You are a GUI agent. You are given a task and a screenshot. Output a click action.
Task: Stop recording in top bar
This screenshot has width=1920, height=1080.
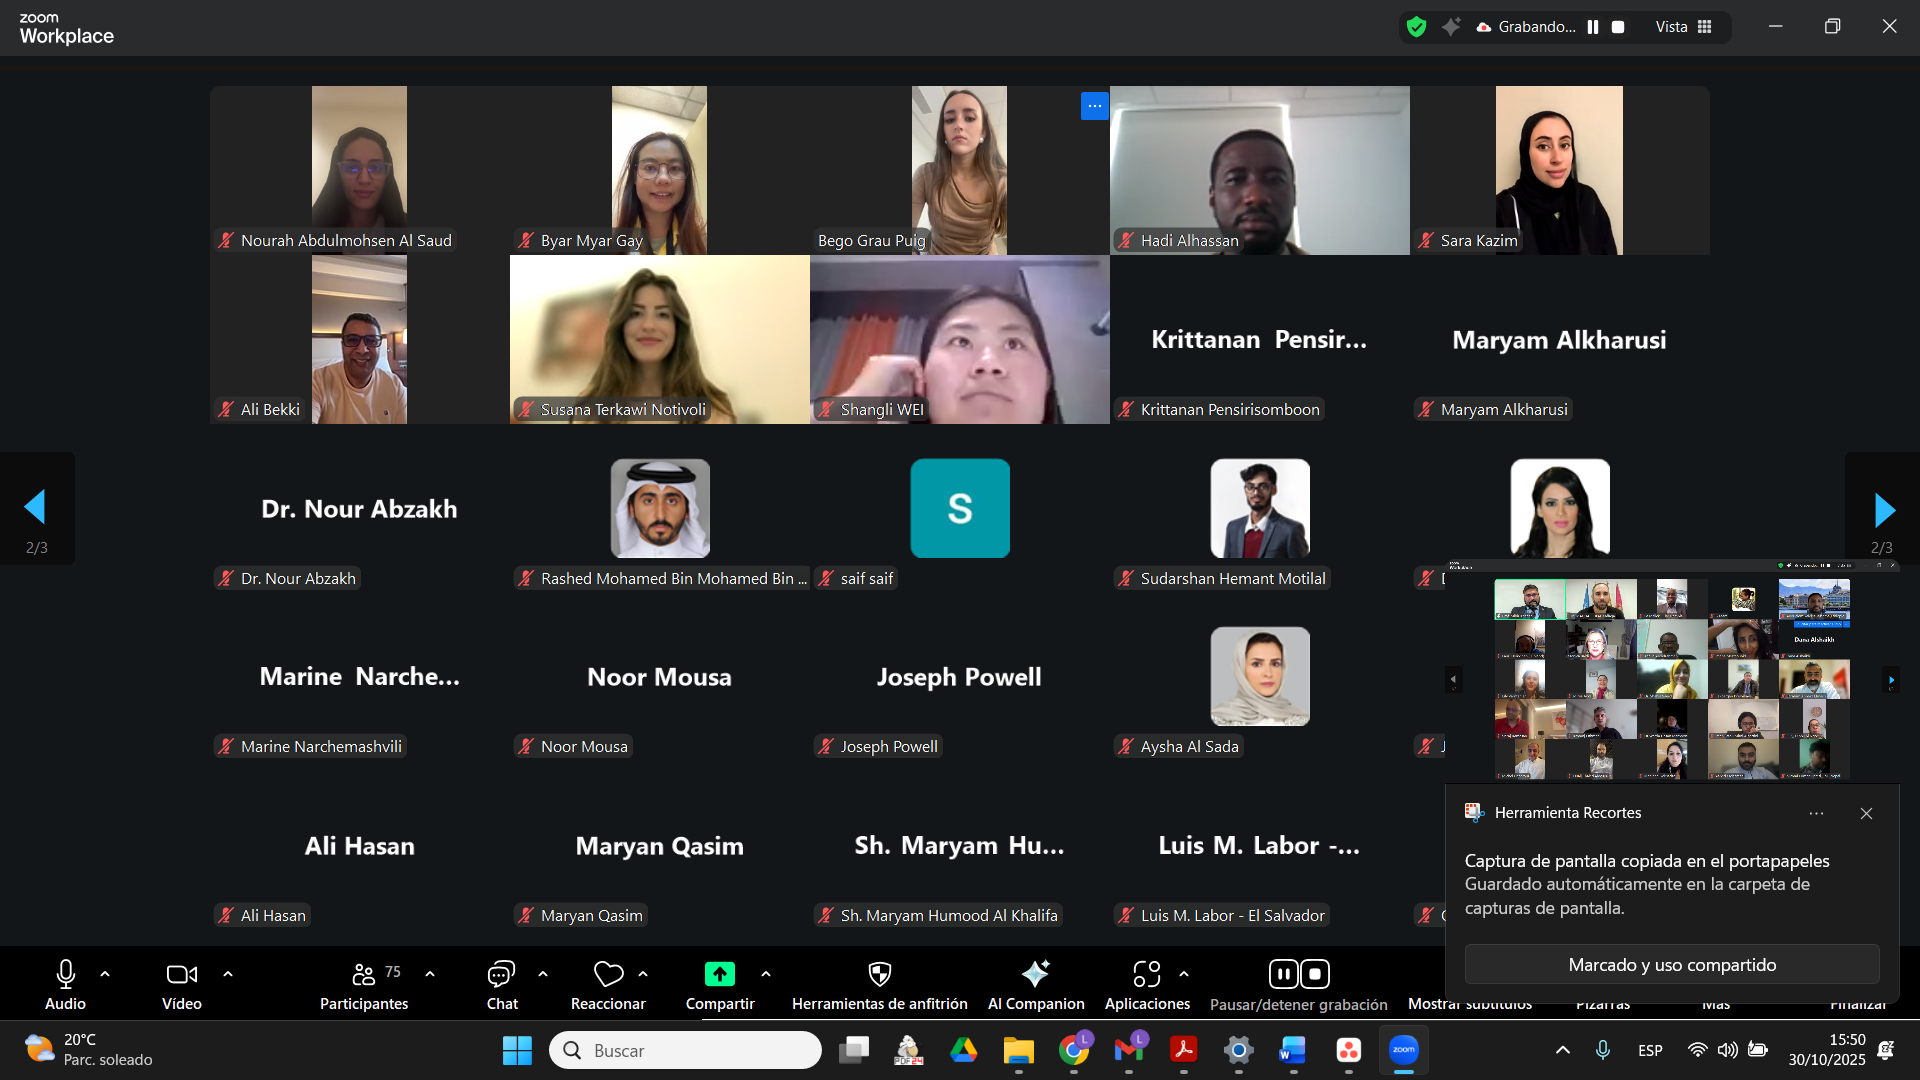(x=1618, y=27)
